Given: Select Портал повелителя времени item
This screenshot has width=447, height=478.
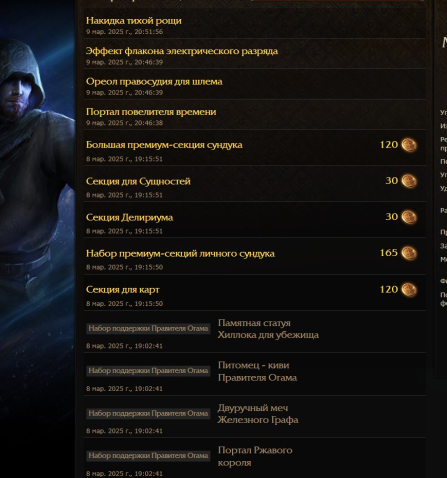Looking at the screenshot, I should coord(151,112).
